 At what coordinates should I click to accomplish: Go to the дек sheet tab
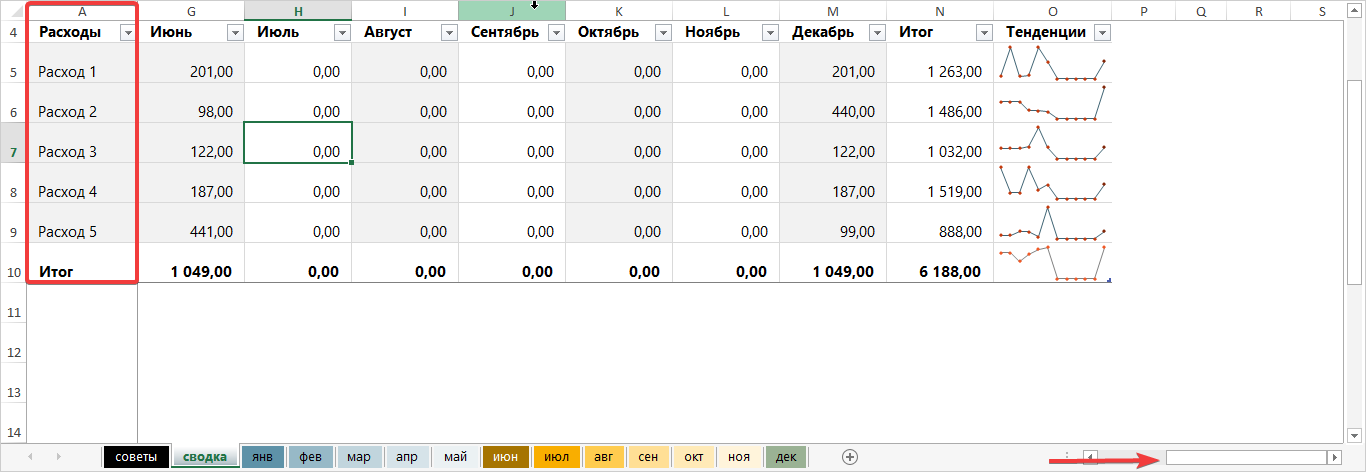(x=787, y=457)
